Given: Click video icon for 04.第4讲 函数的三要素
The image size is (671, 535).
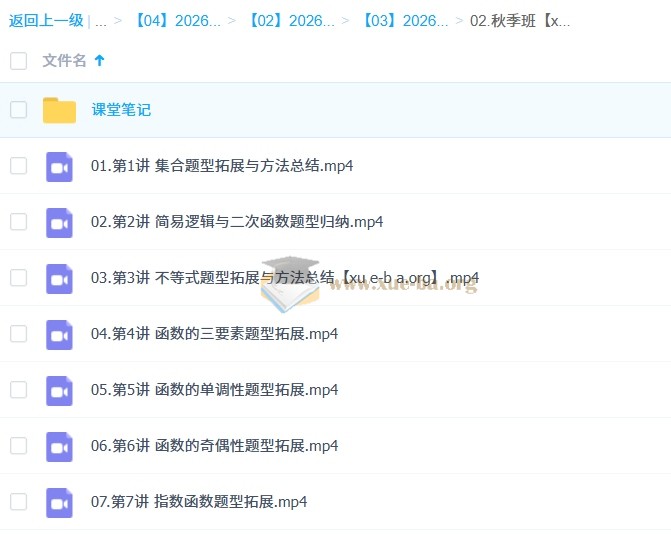Looking at the screenshot, I should click(59, 334).
